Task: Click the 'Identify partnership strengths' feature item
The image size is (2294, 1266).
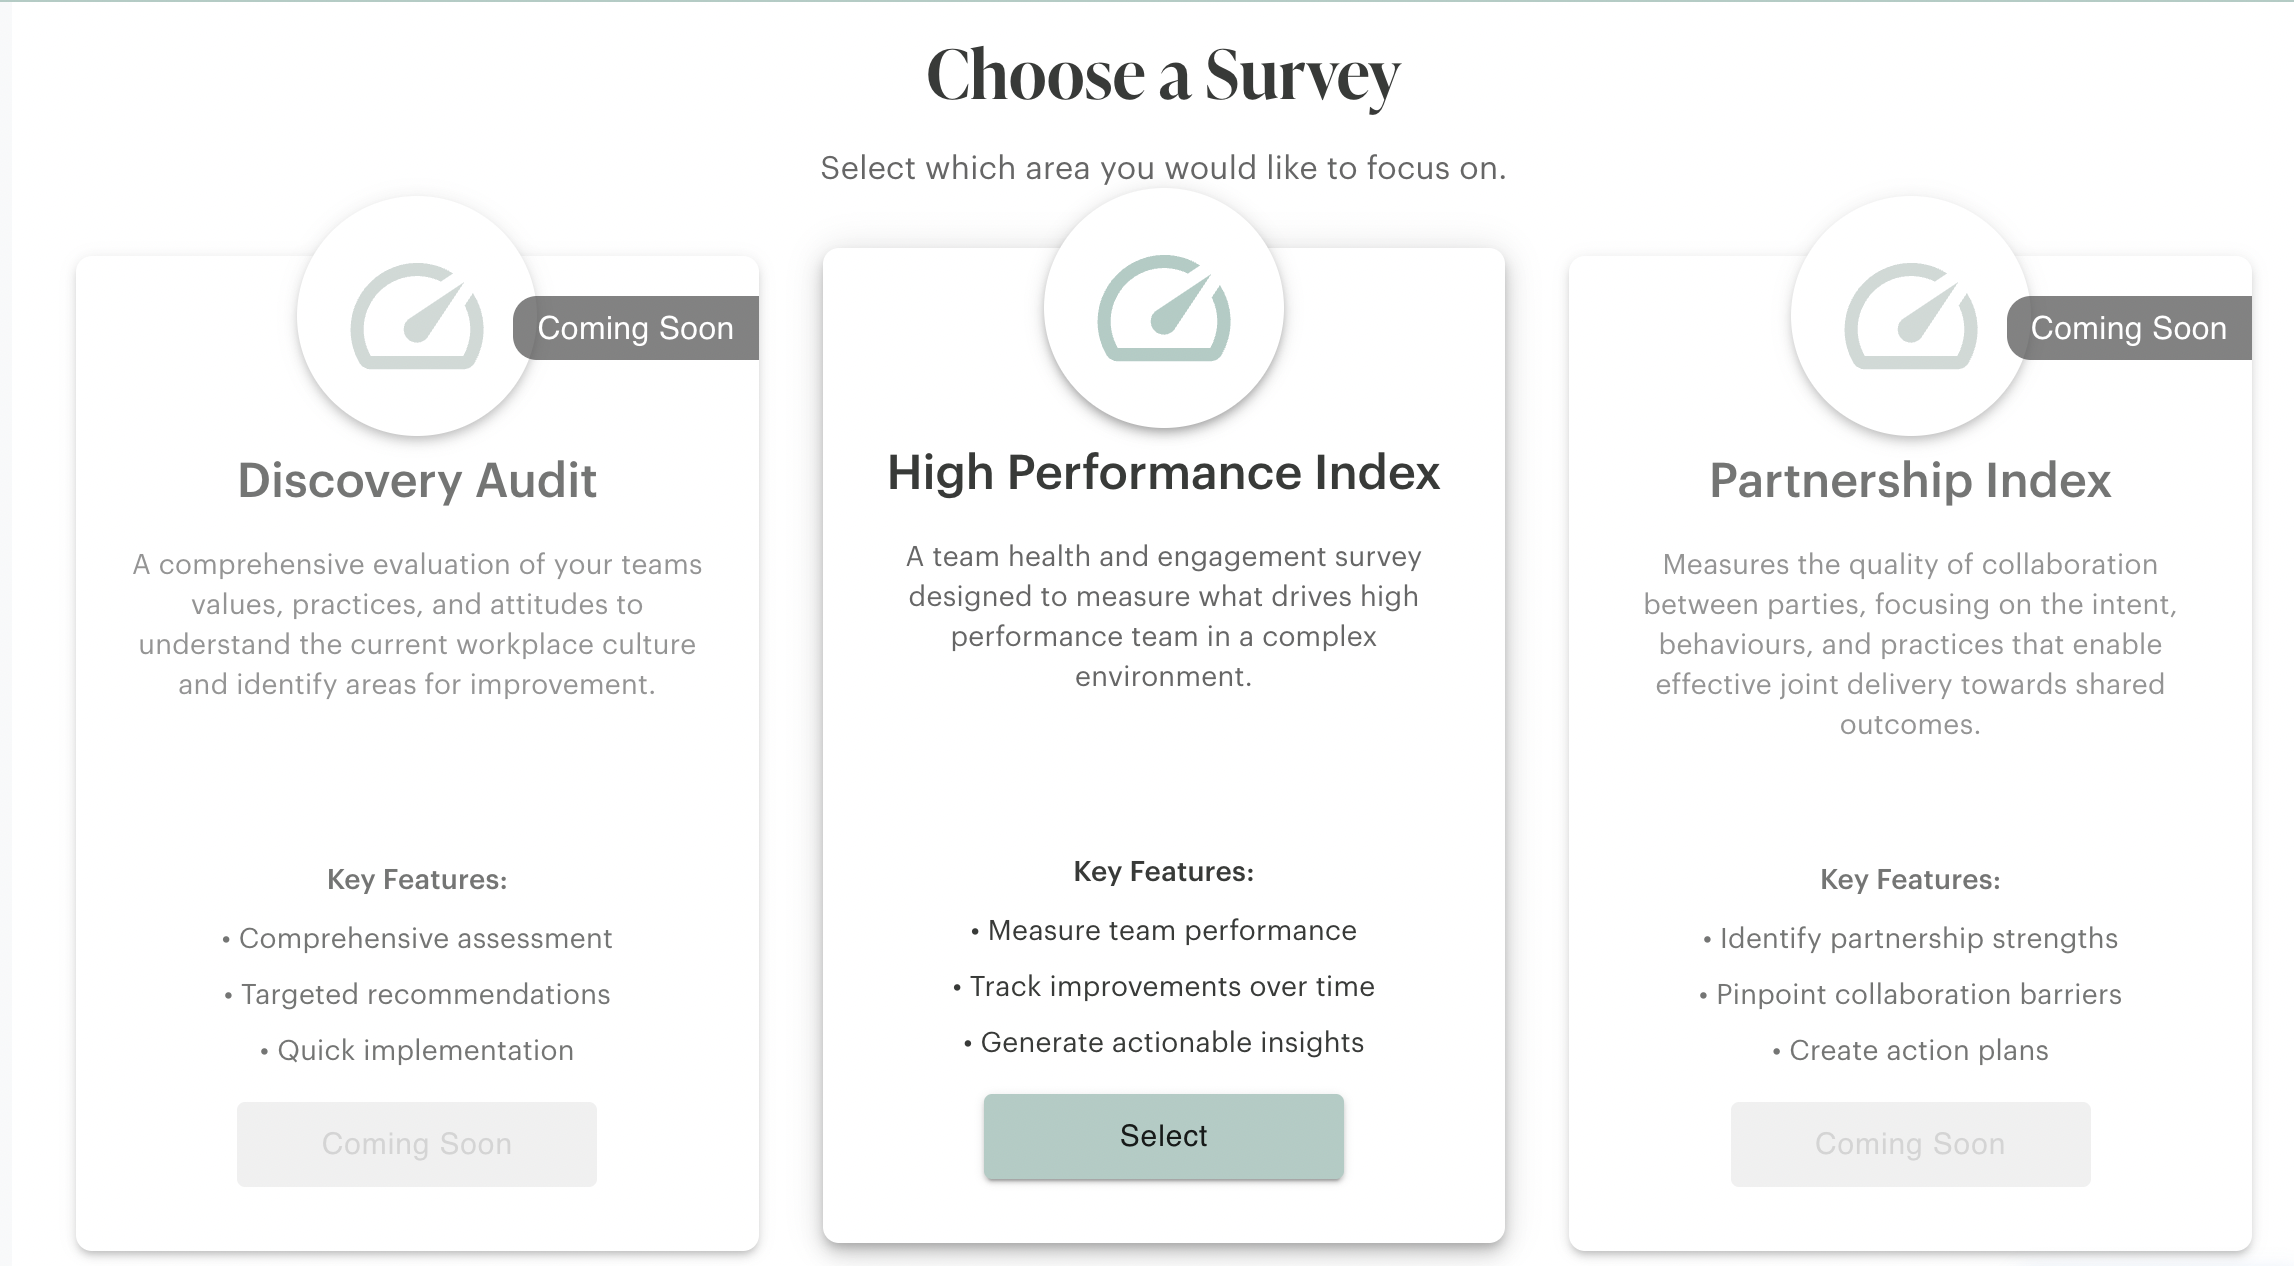Action: pos(1910,938)
